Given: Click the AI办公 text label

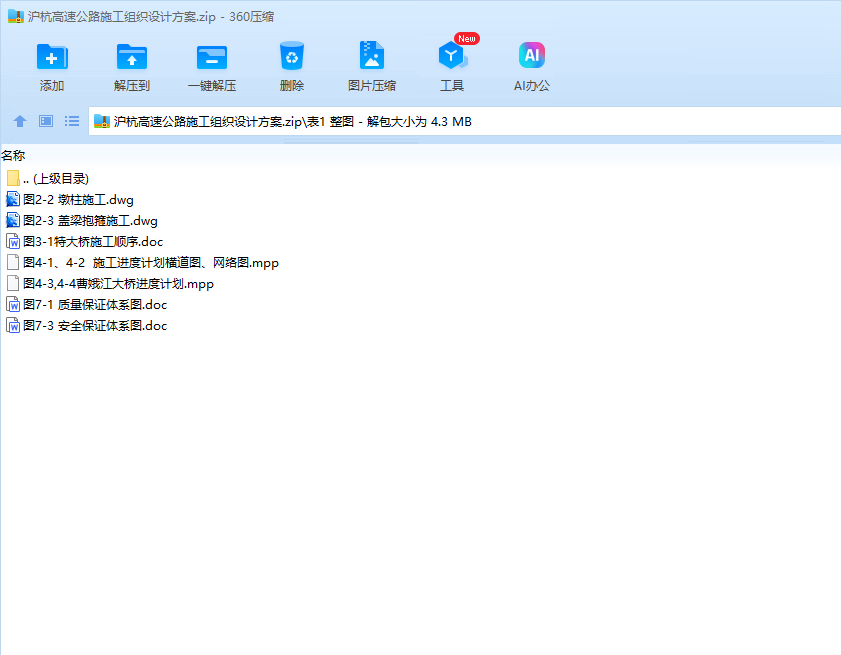Looking at the screenshot, I should click(532, 86).
